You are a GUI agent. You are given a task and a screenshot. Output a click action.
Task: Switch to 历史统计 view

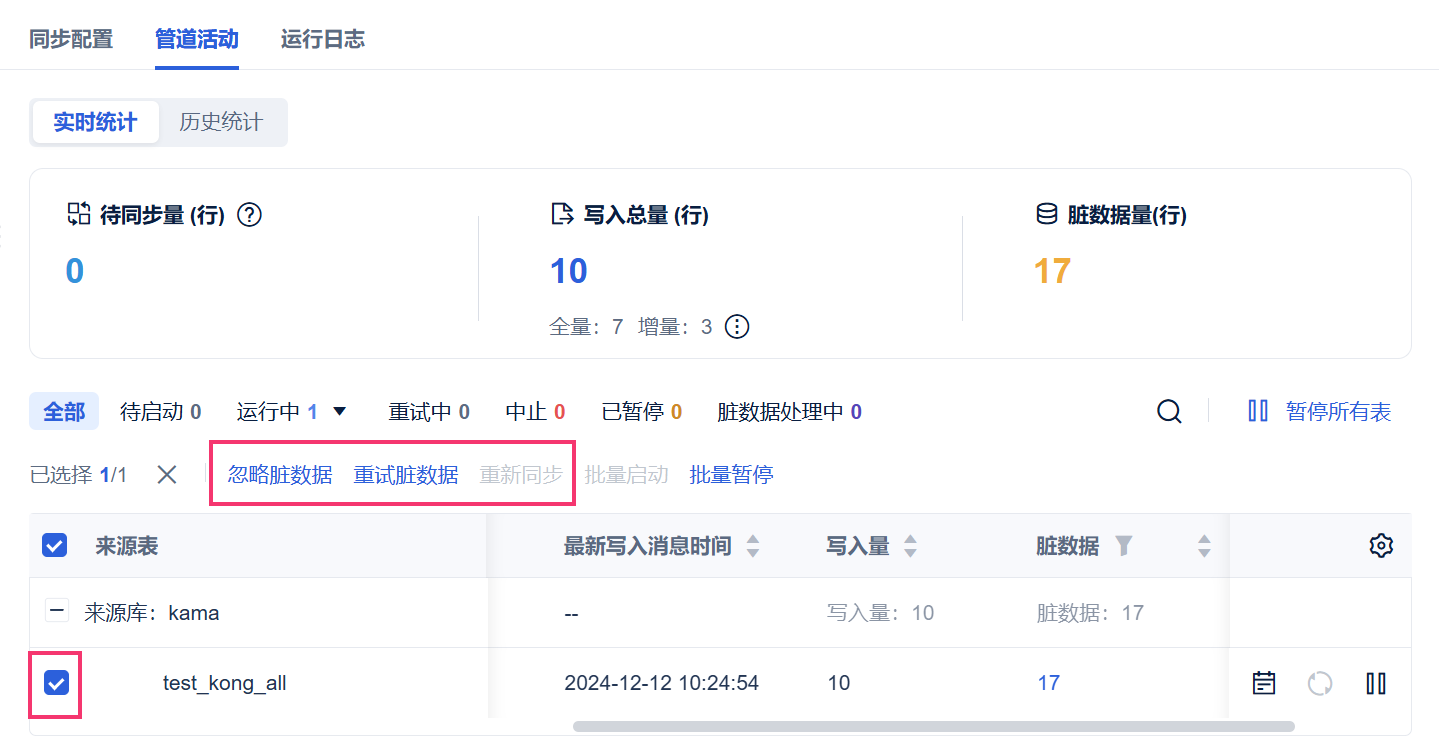[221, 122]
